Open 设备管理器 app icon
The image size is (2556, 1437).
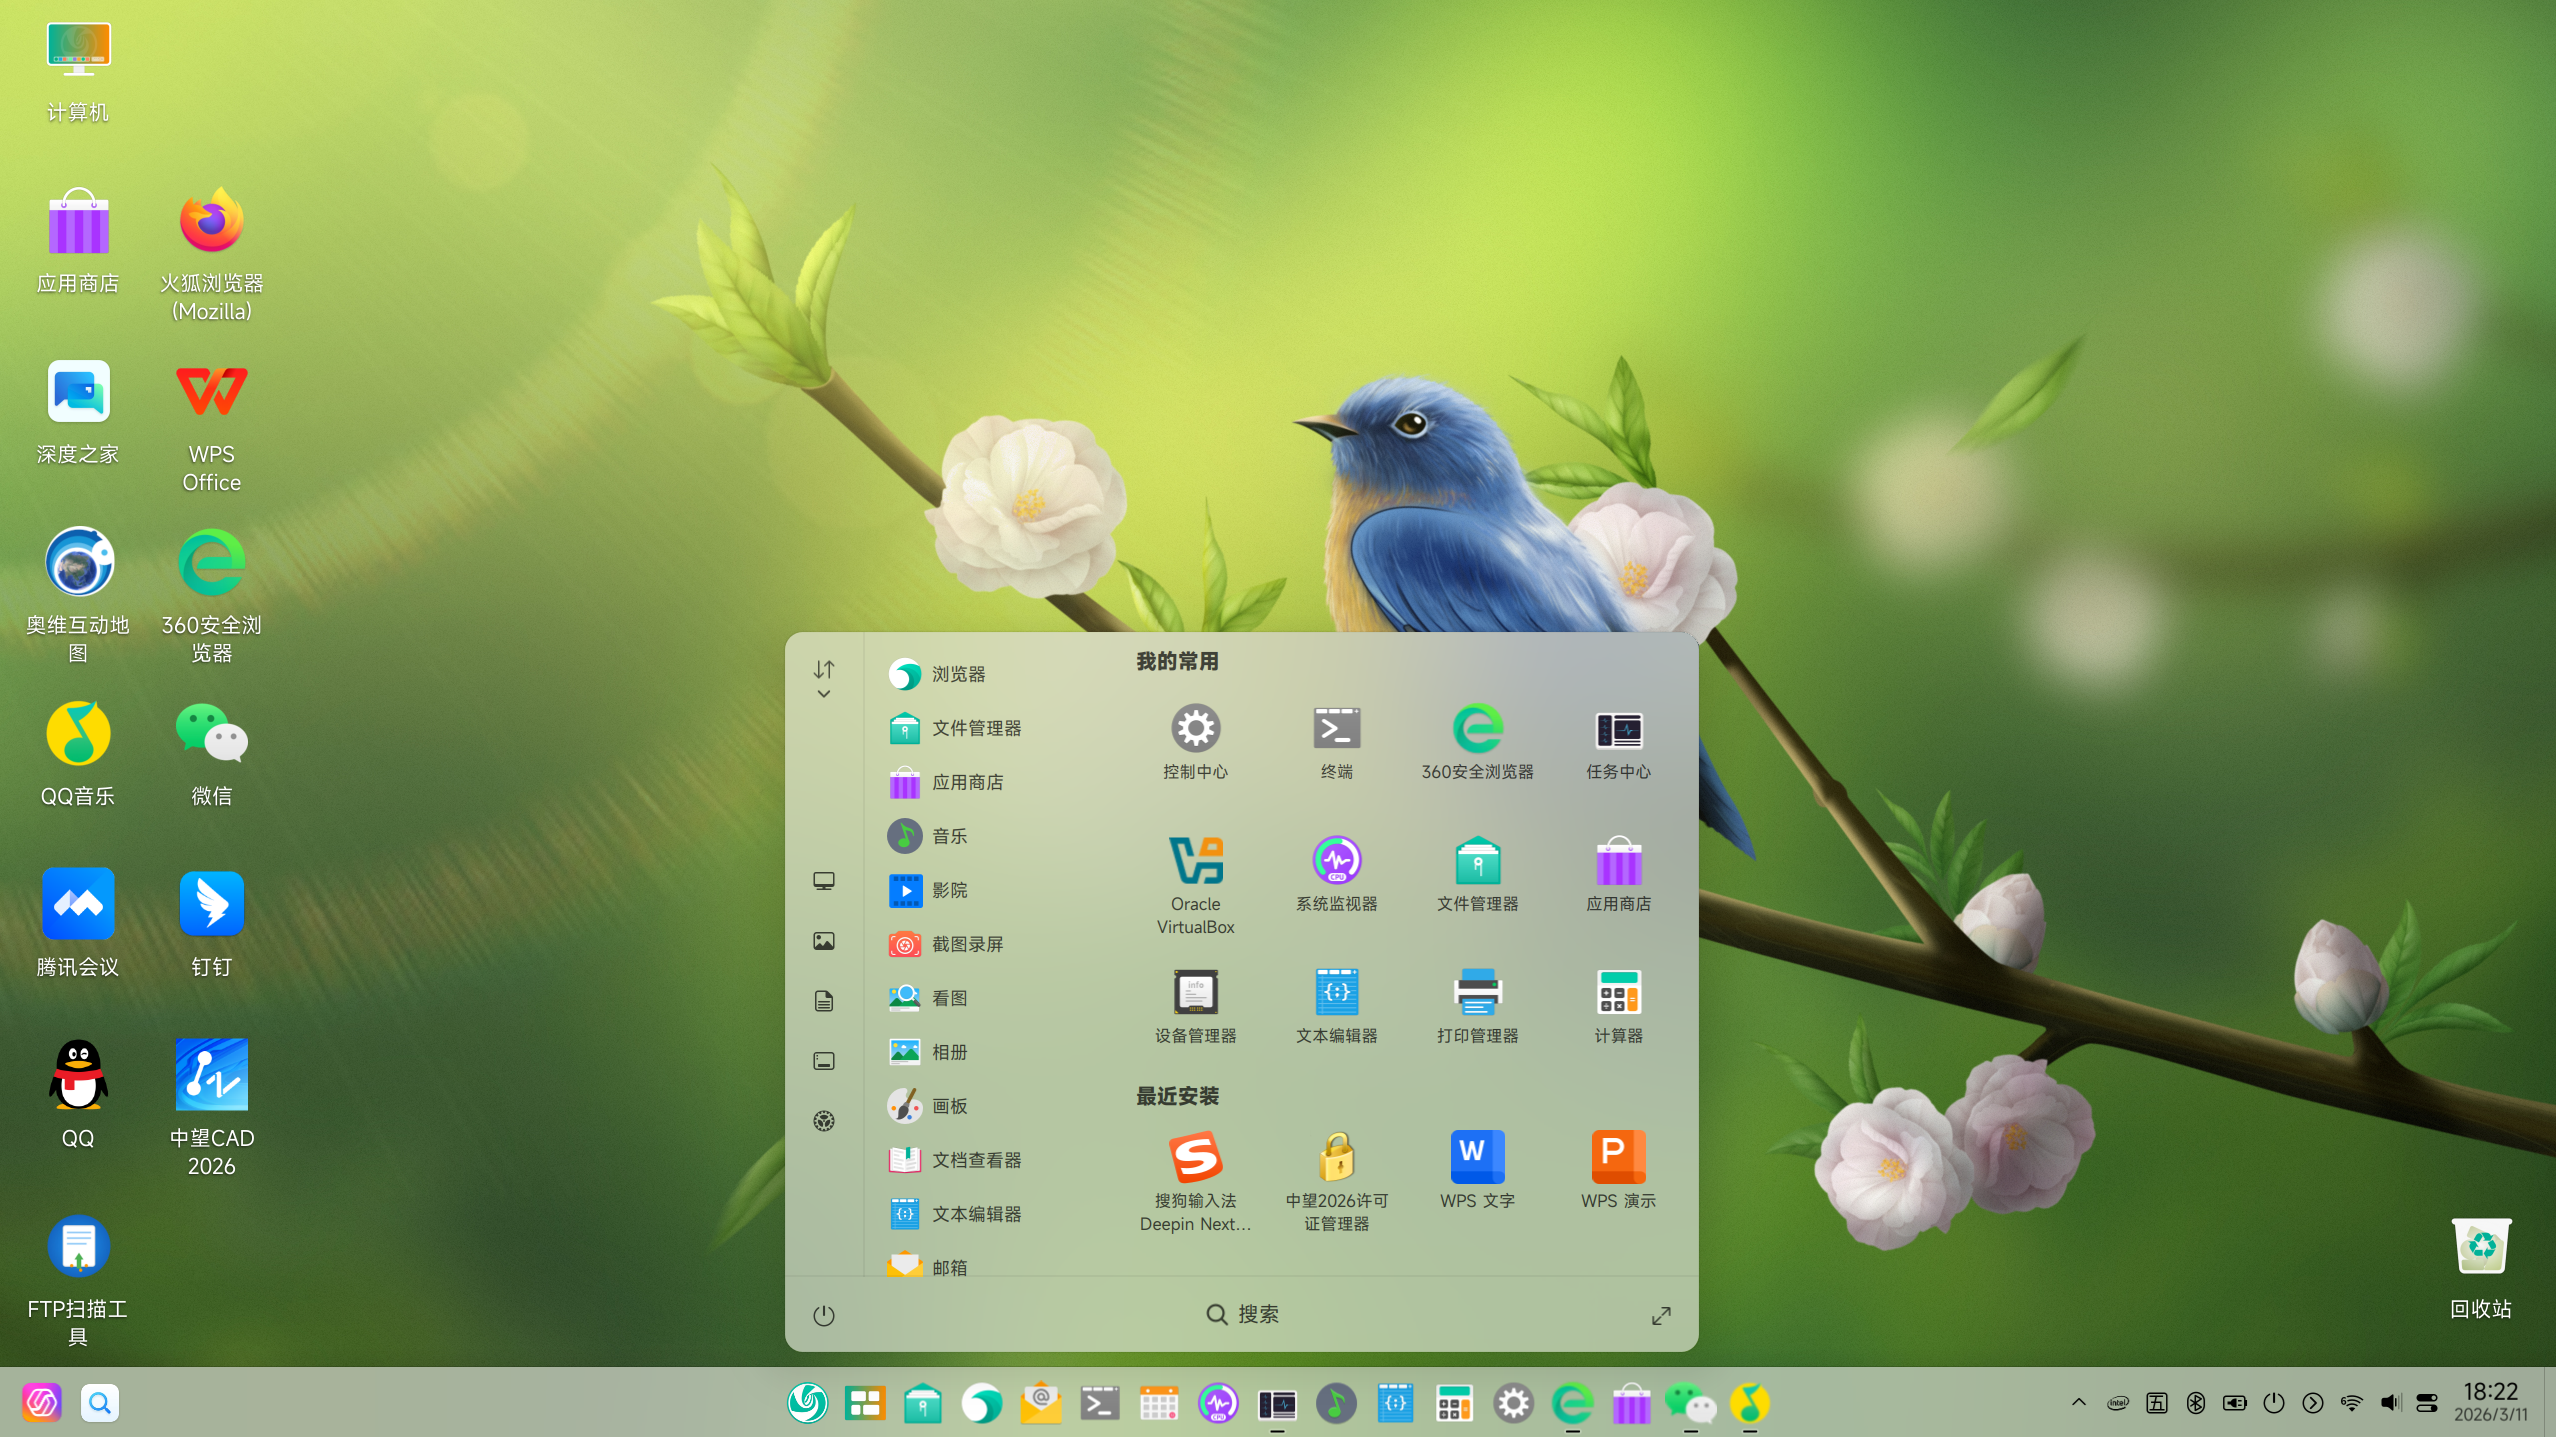[1195, 993]
